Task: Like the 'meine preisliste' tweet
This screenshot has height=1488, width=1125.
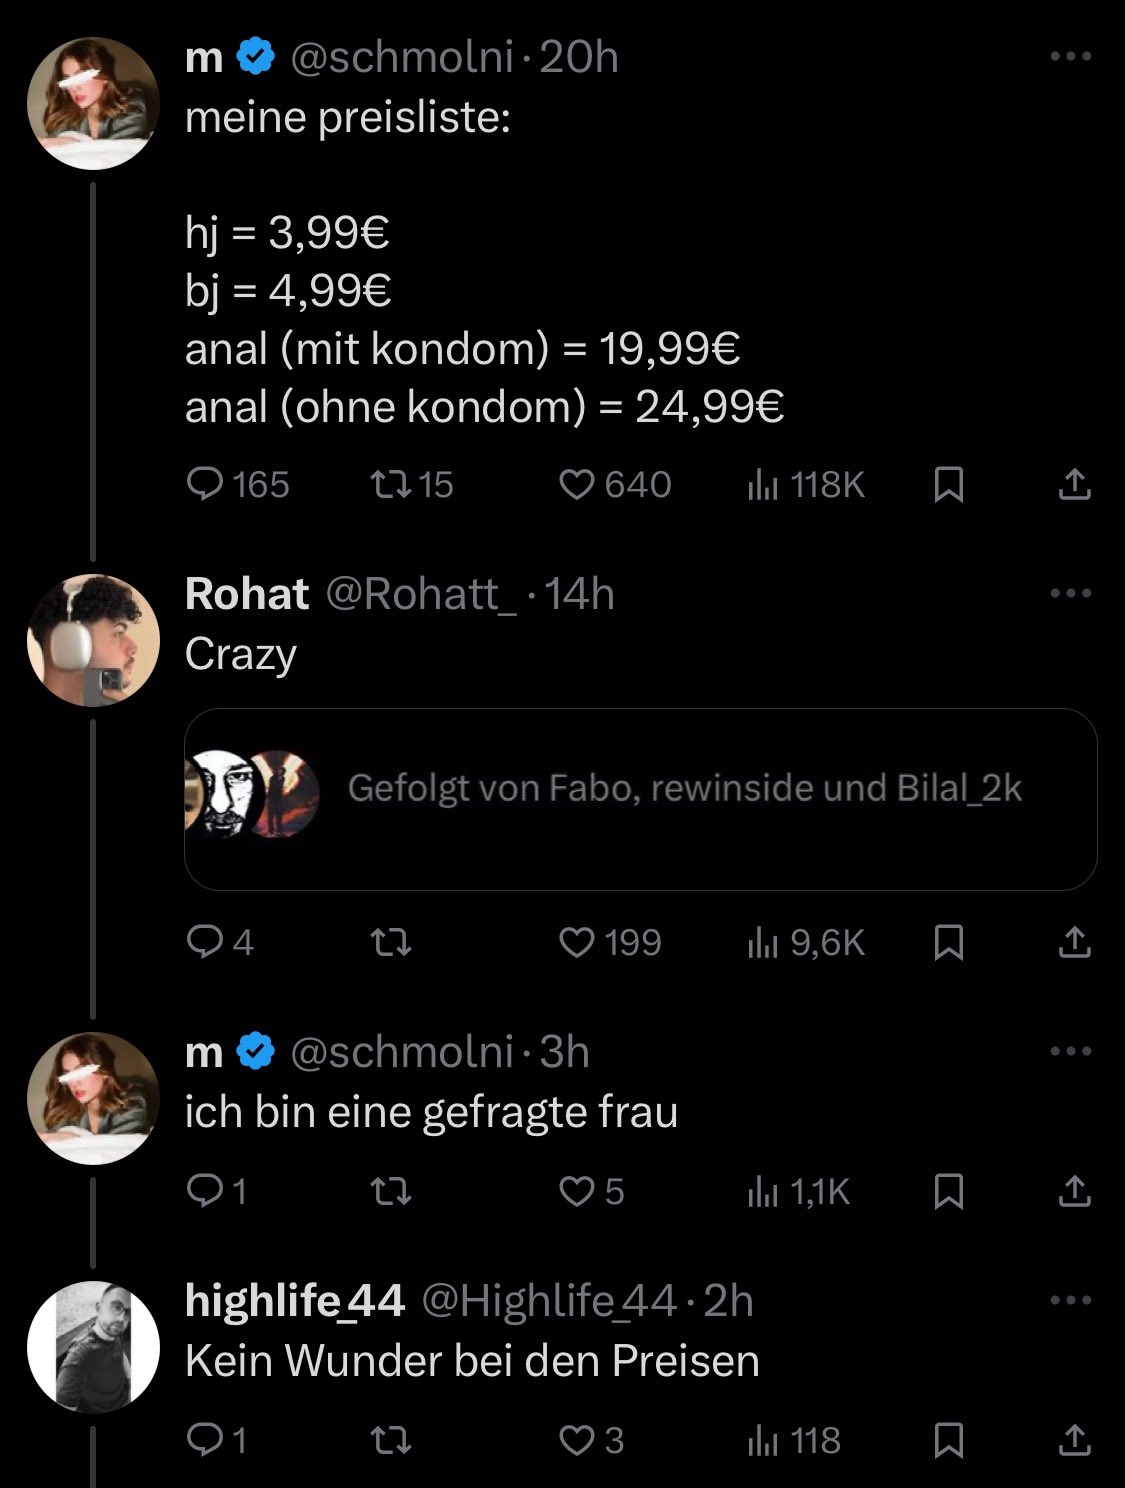Action: 577,485
